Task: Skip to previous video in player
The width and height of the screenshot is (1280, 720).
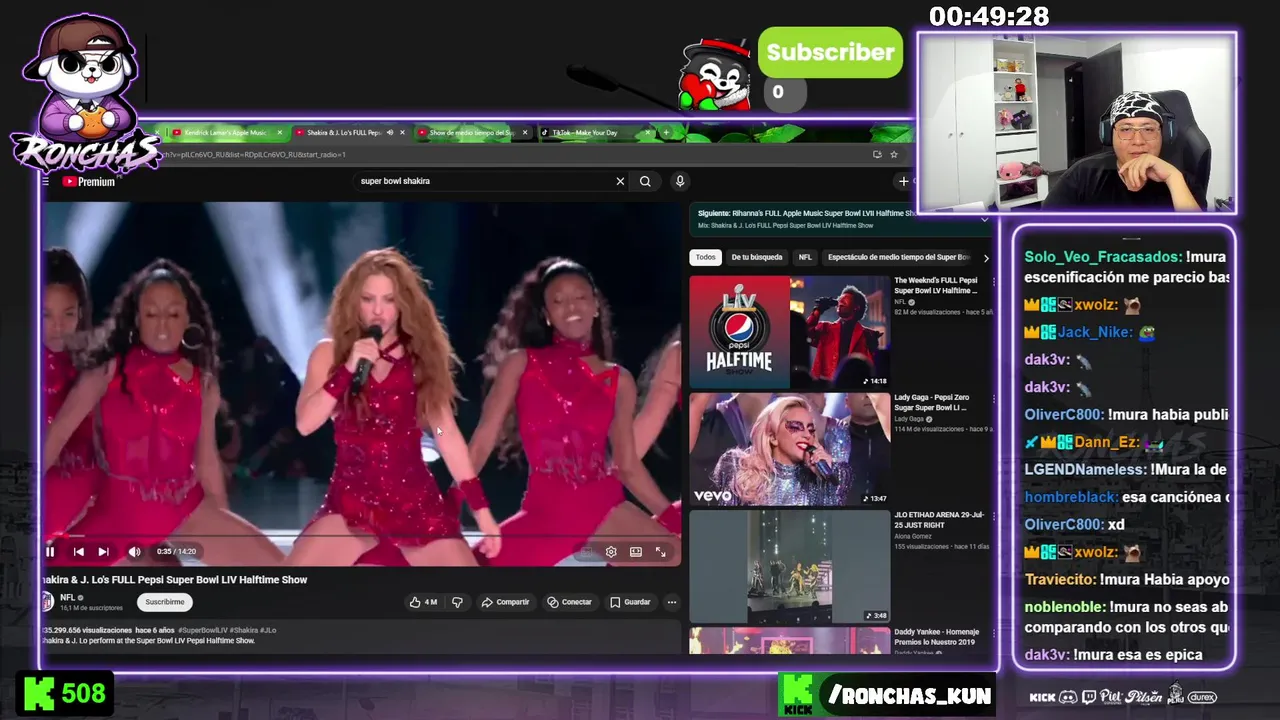Action: click(78, 551)
